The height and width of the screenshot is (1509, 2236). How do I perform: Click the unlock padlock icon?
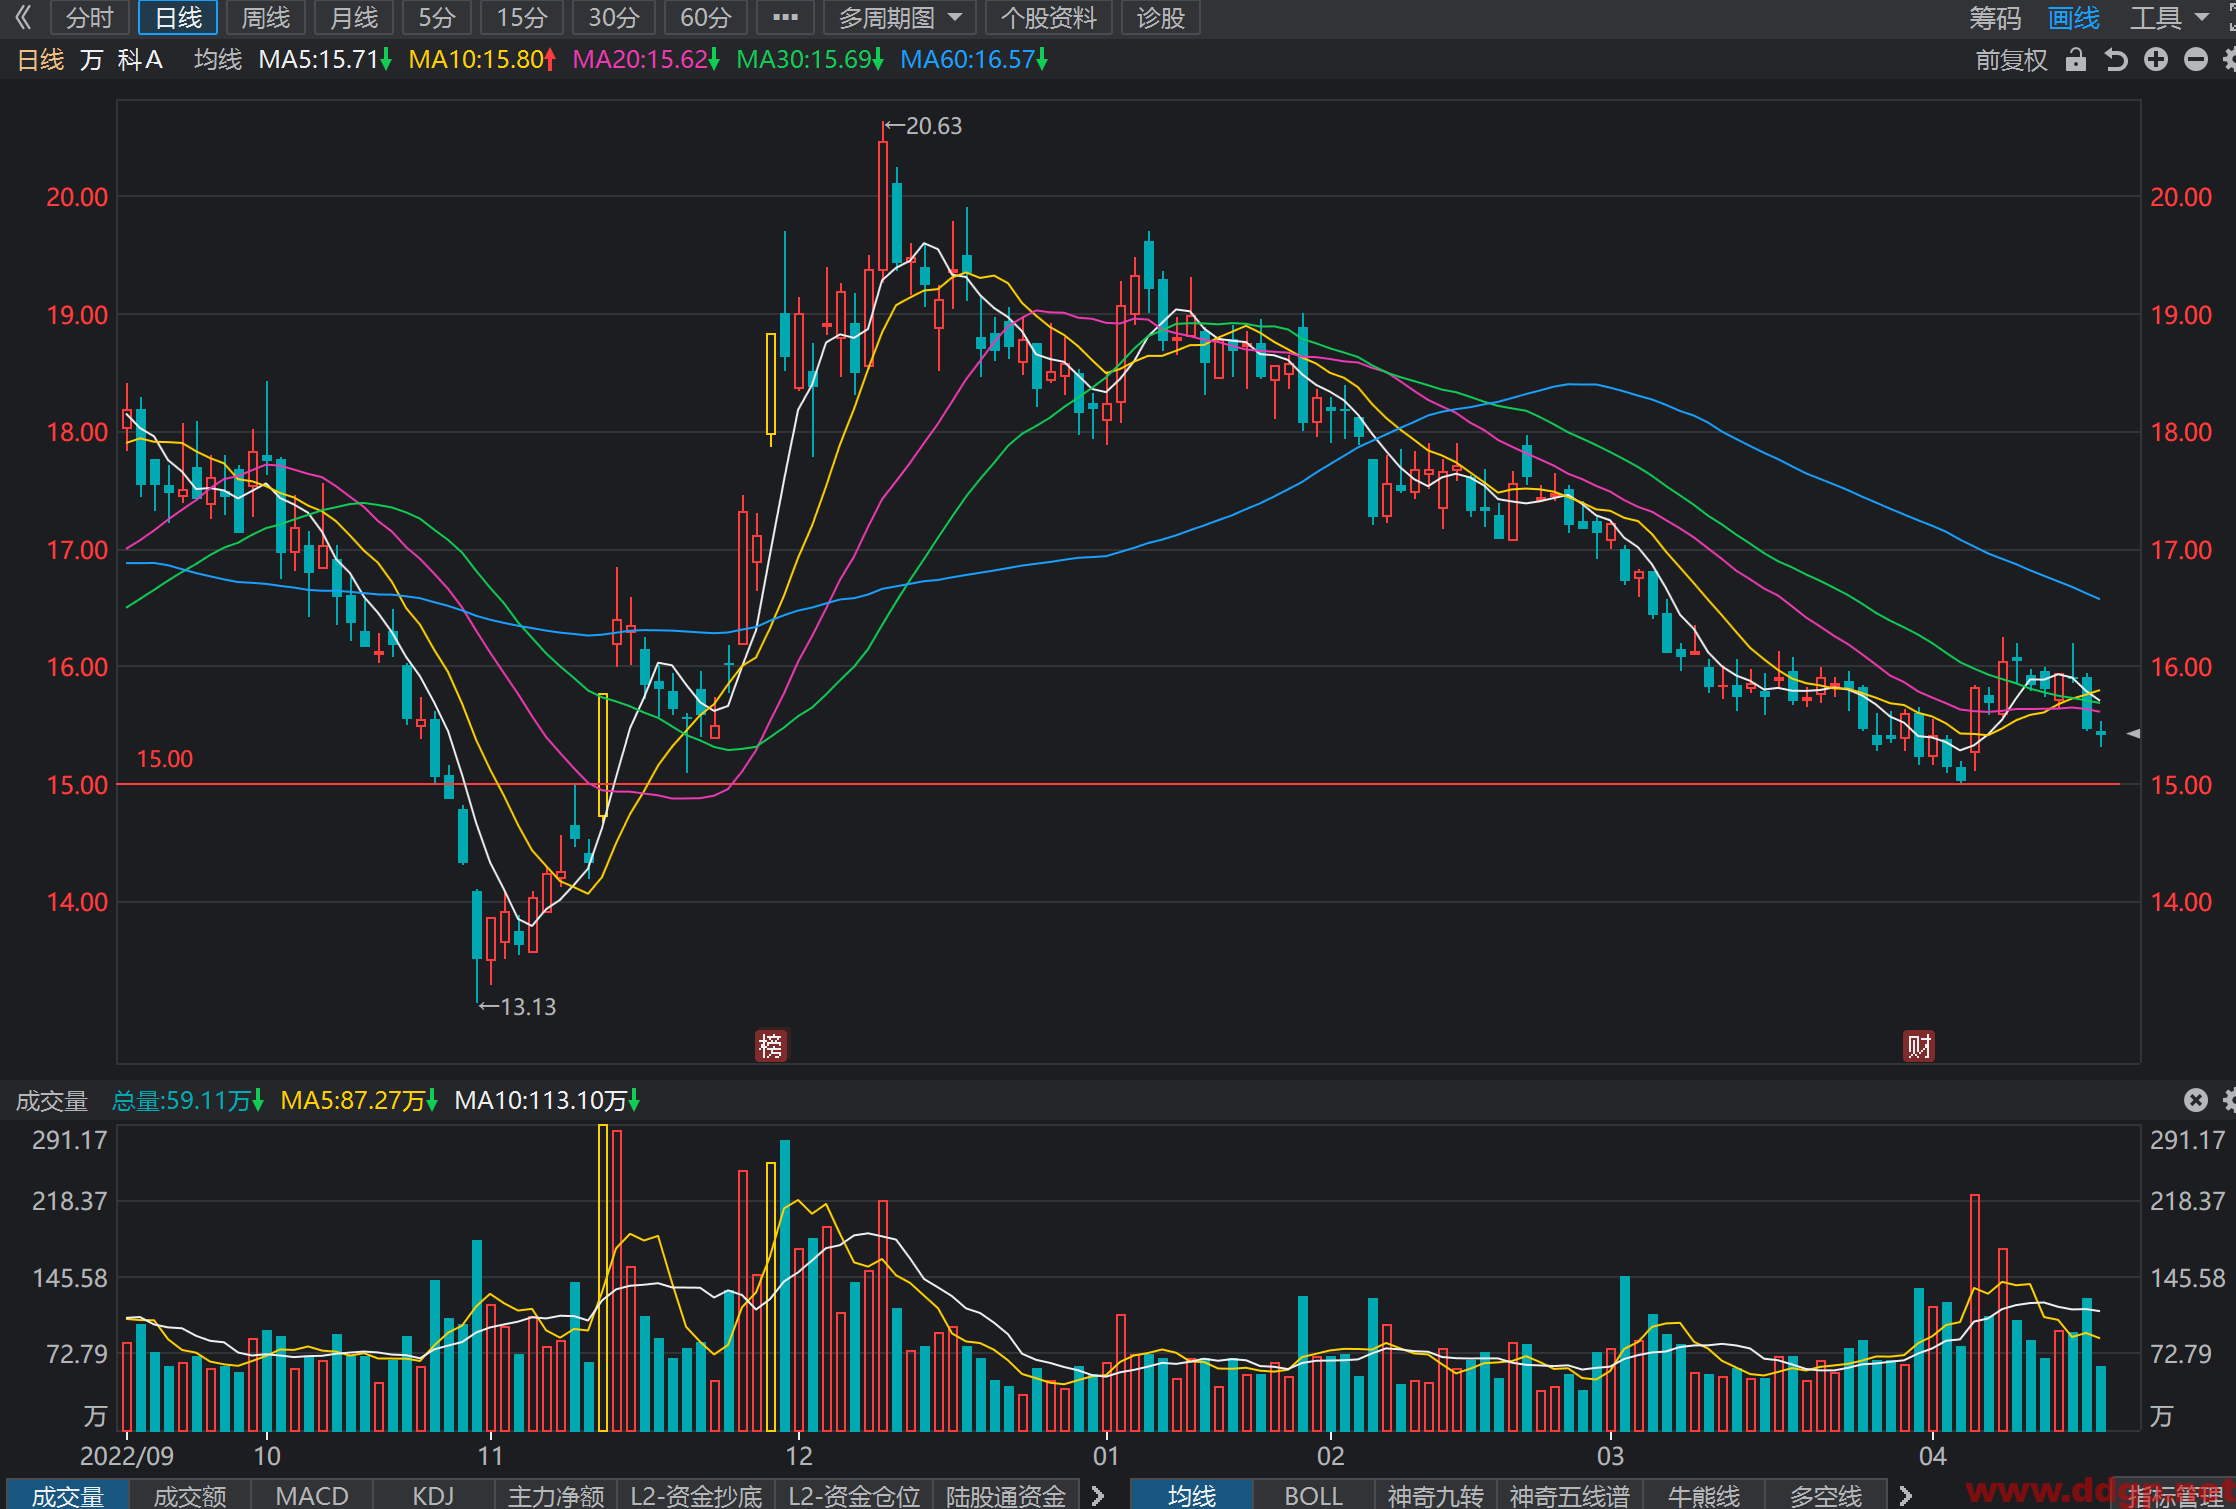coord(2076,60)
